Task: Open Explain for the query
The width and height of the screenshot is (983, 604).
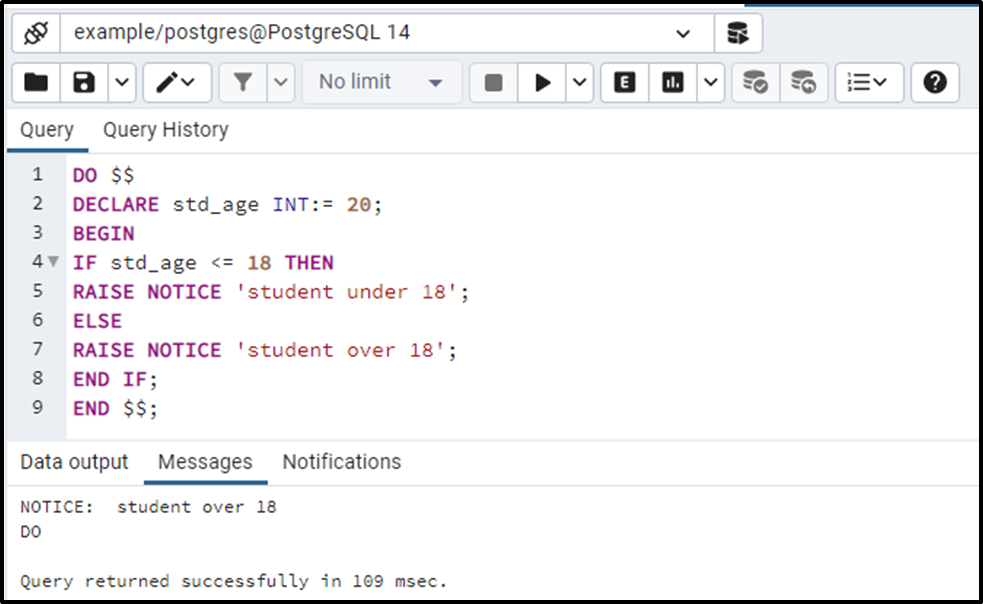Action: [x=624, y=82]
